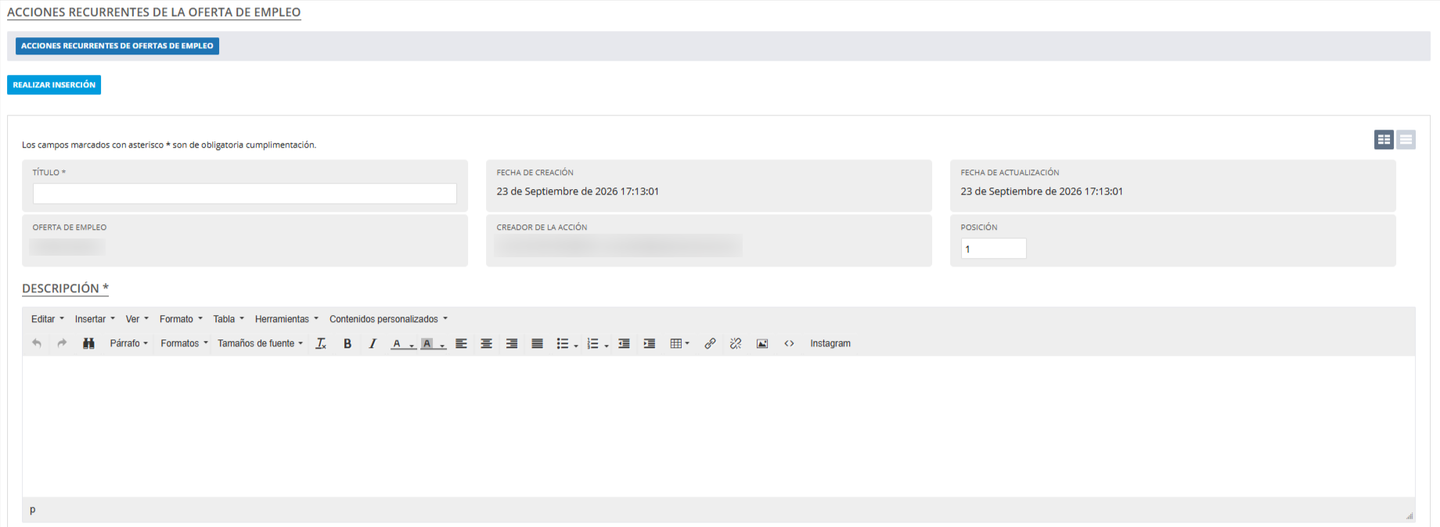The image size is (1440, 527).
Task: Insert an image using the picture icon
Action: click(762, 343)
